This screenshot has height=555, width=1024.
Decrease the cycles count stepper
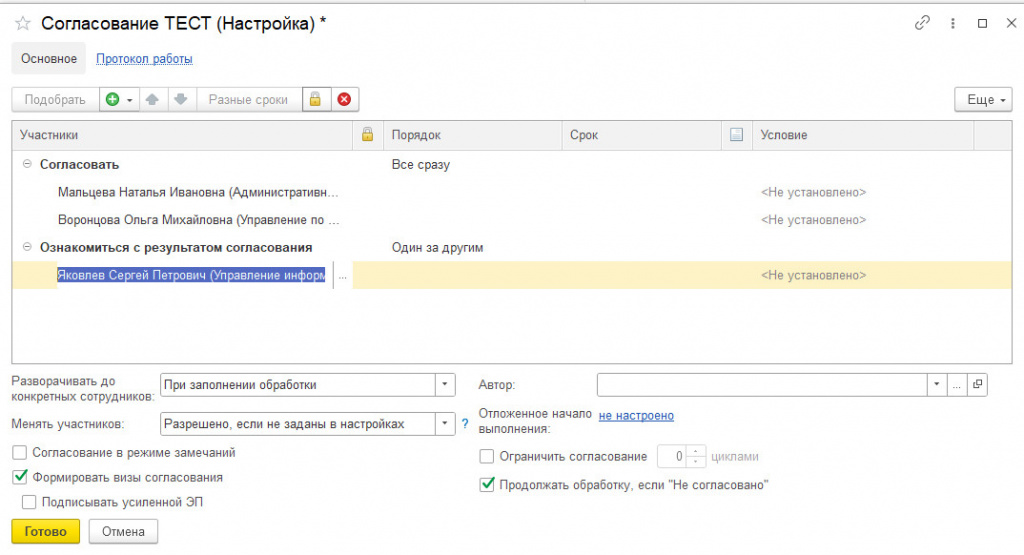pyautogui.click(x=696, y=462)
